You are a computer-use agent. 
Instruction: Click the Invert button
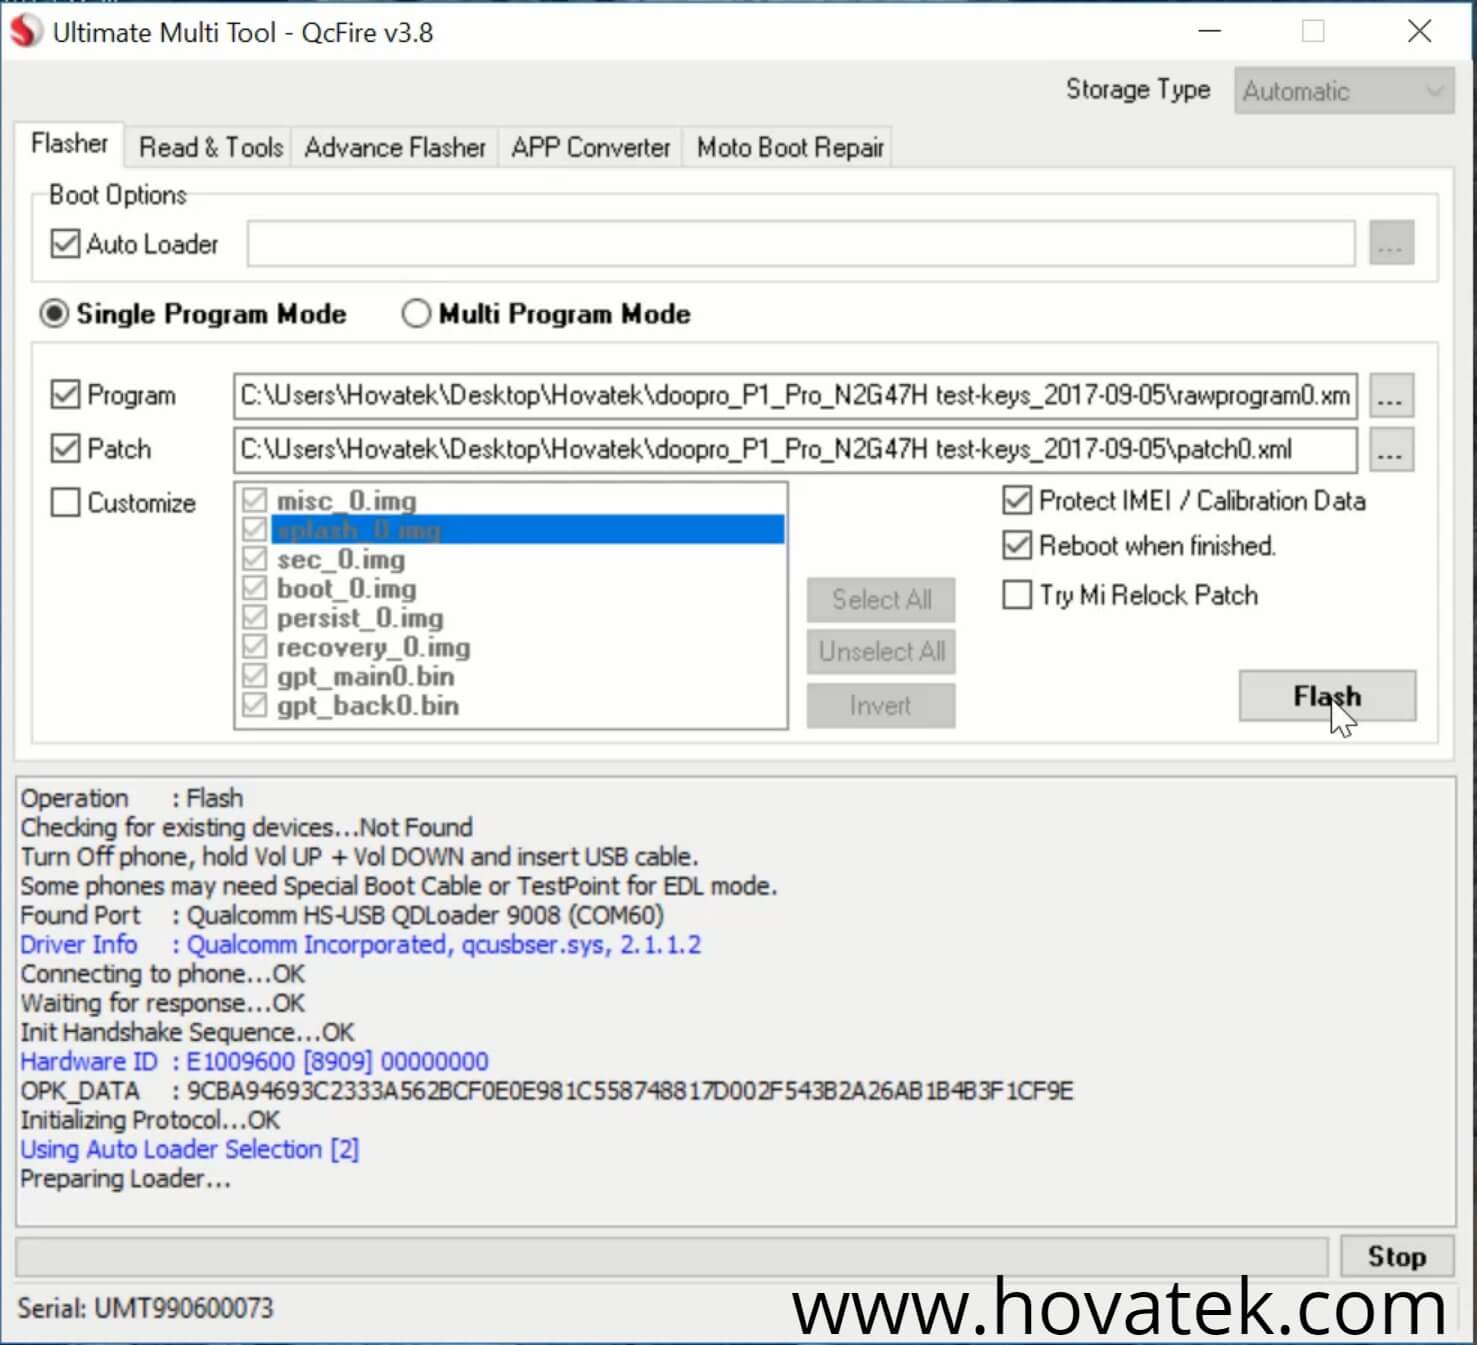click(x=881, y=706)
